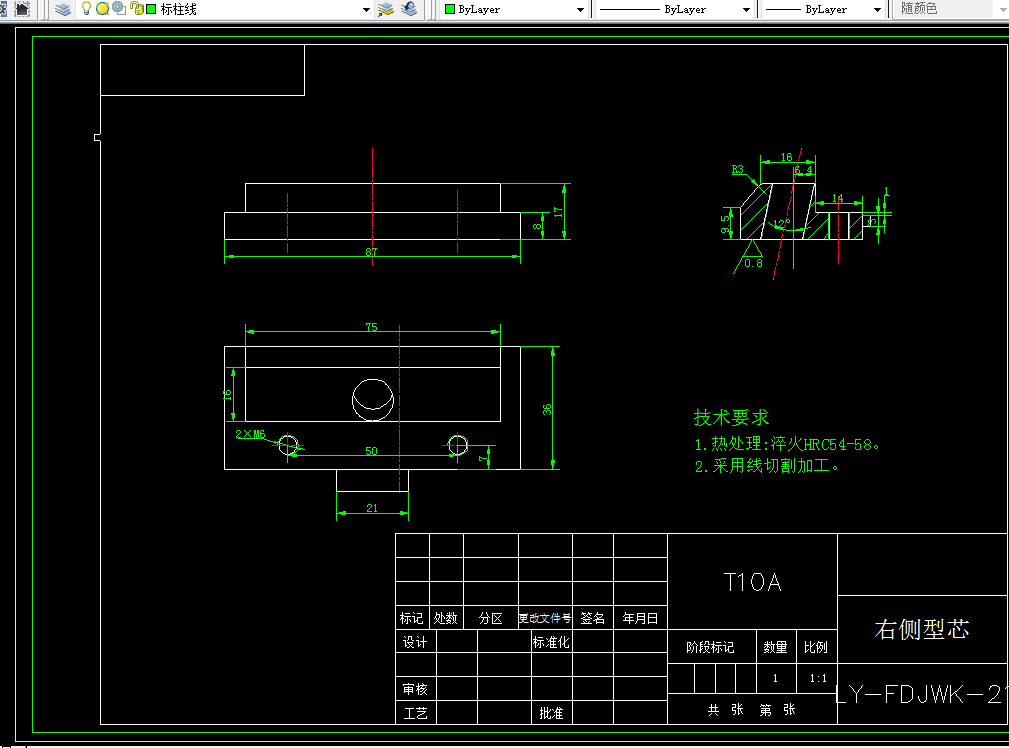Select the 12° angle dimension
1009x748 pixels.
coord(781,223)
